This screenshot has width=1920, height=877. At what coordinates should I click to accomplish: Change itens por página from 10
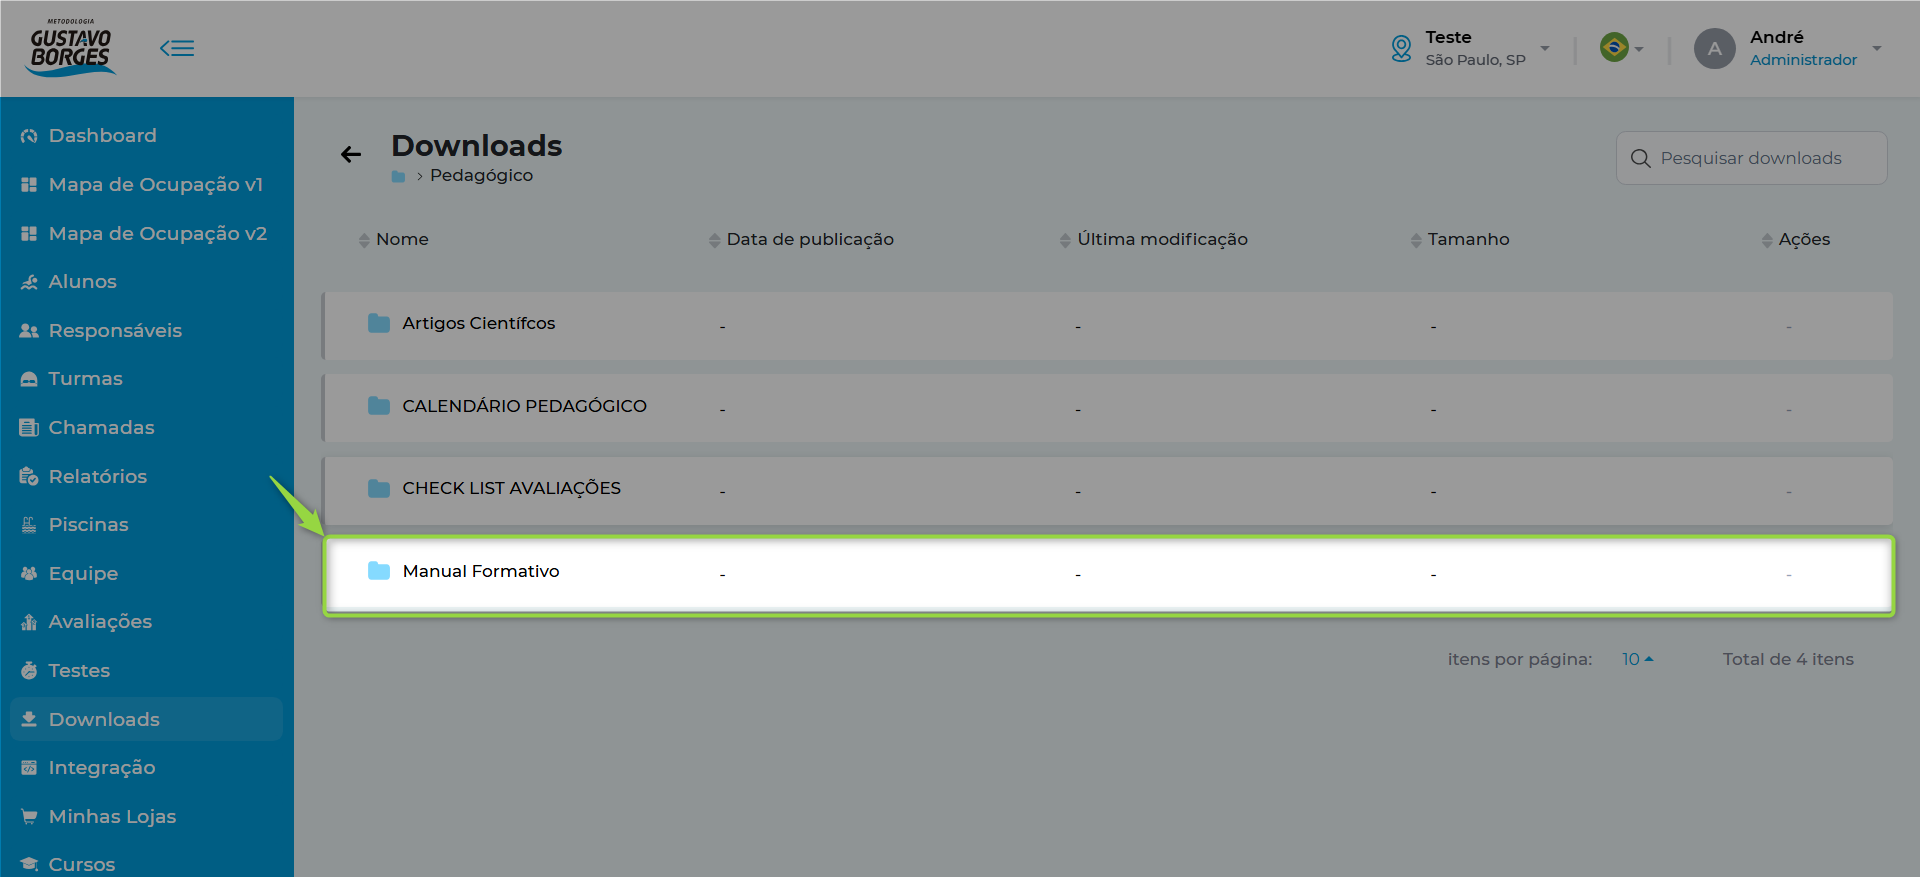pyautogui.click(x=1637, y=659)
